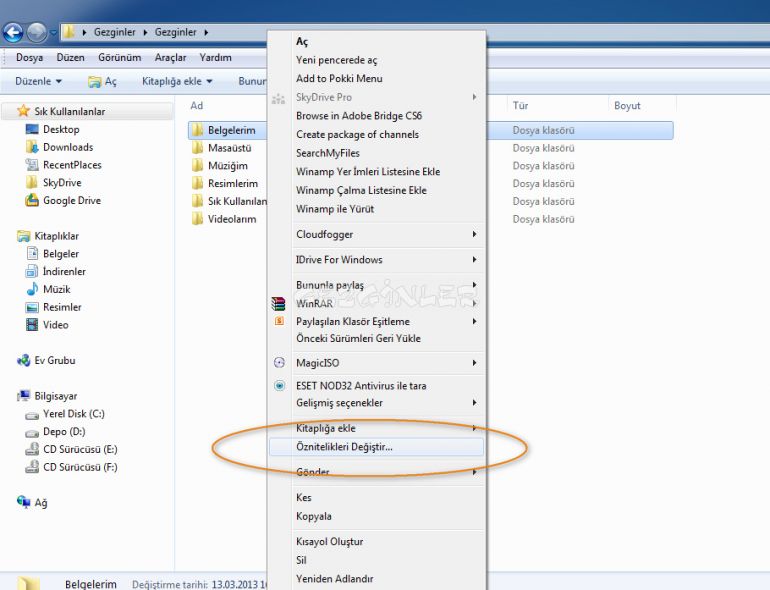
Task: Click second Gezginler breadcrumb in address bar
Action: [175, 32]
